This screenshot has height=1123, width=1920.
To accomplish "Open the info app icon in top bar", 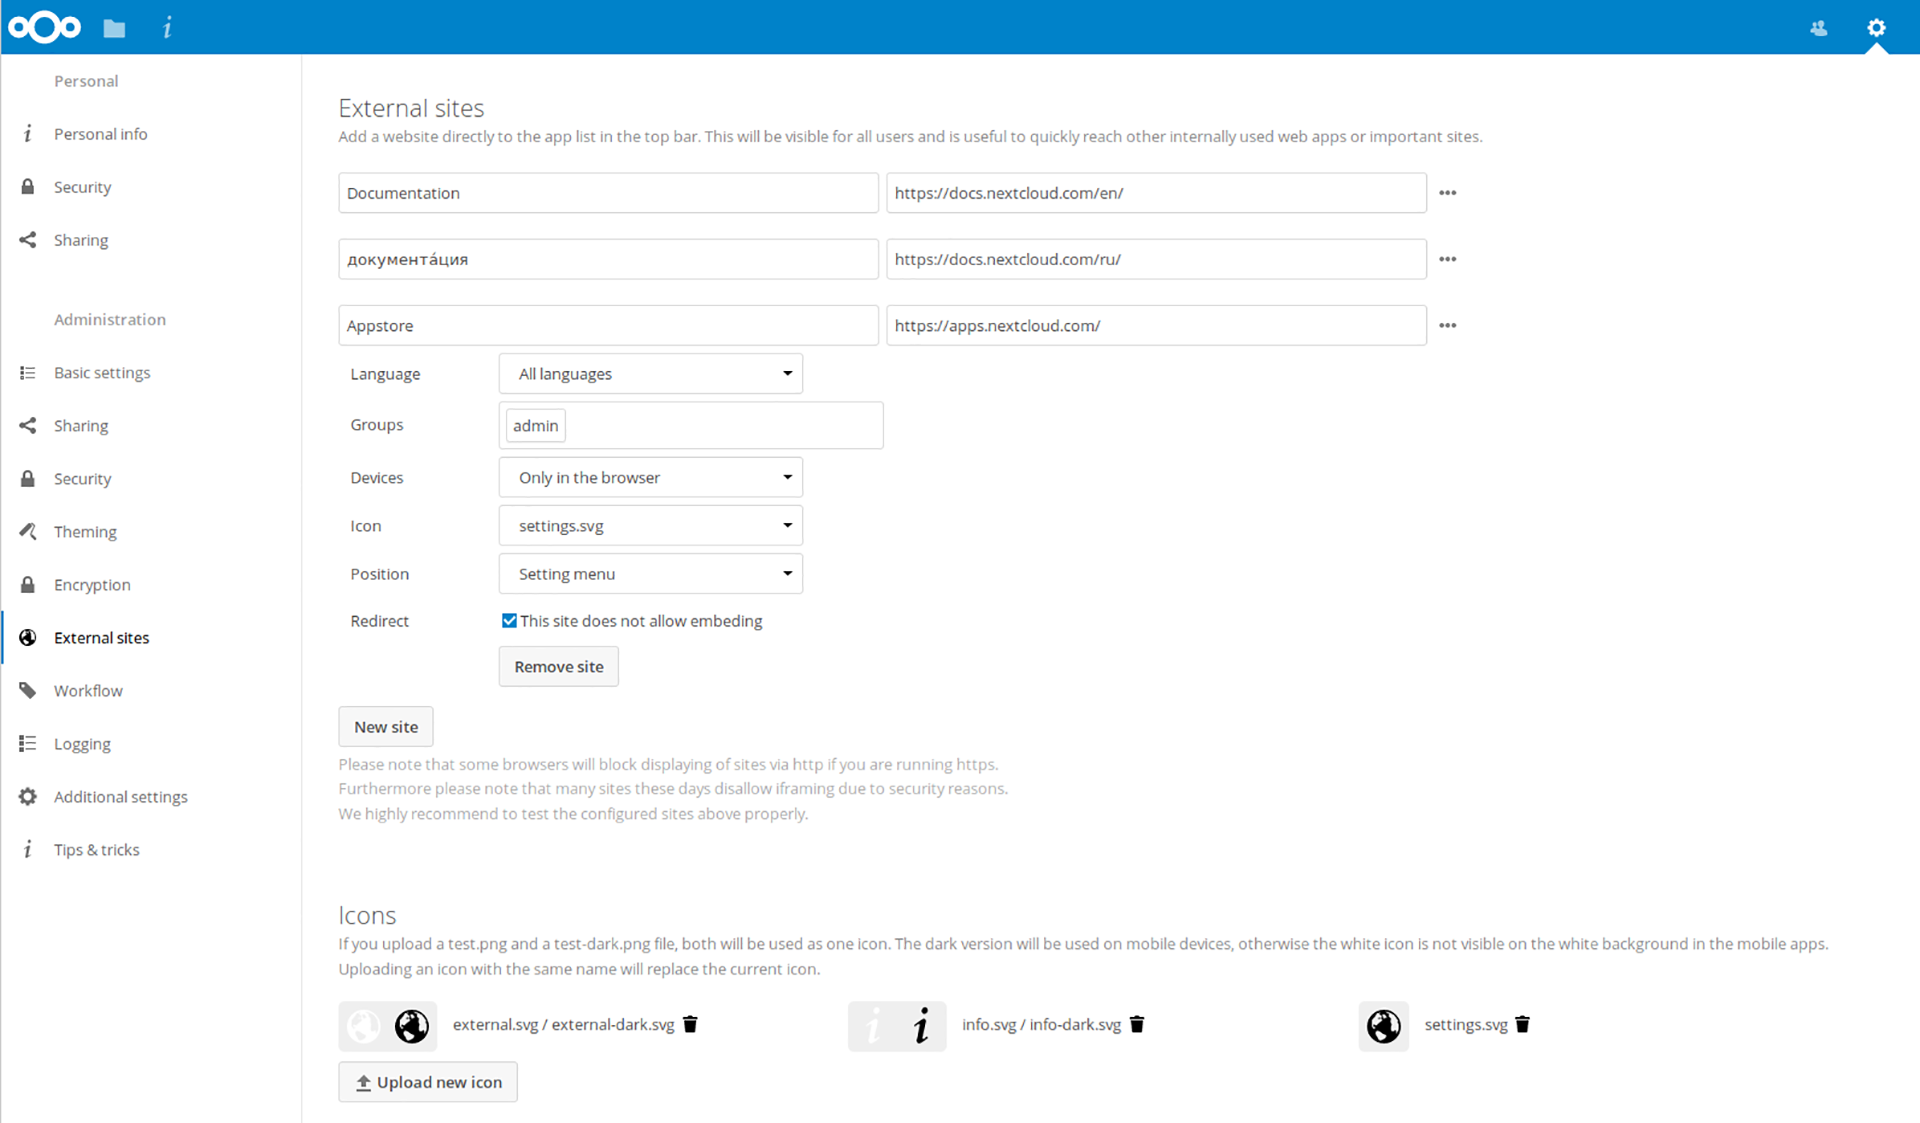I will [x=167, y=28].
